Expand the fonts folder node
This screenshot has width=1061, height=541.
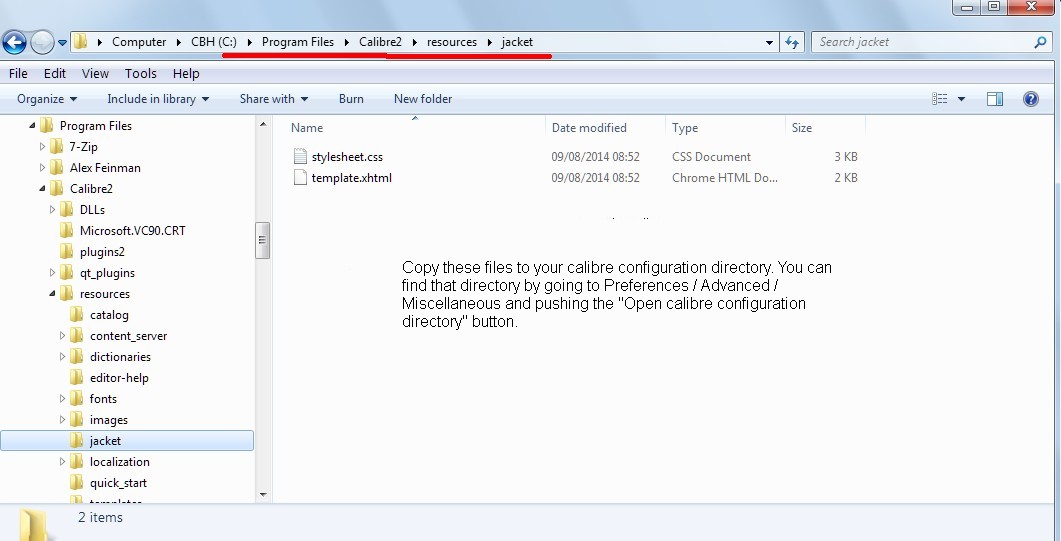[62, 398]
